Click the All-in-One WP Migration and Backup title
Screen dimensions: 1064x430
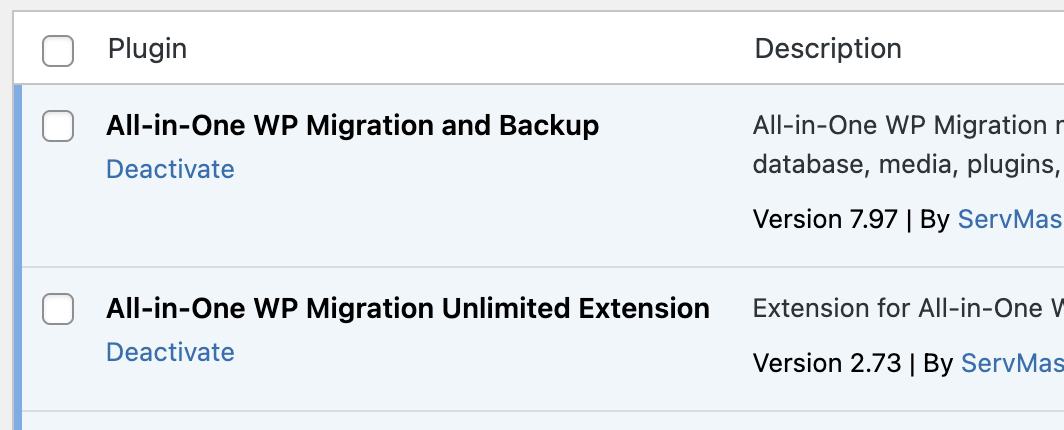pos(352,126)
